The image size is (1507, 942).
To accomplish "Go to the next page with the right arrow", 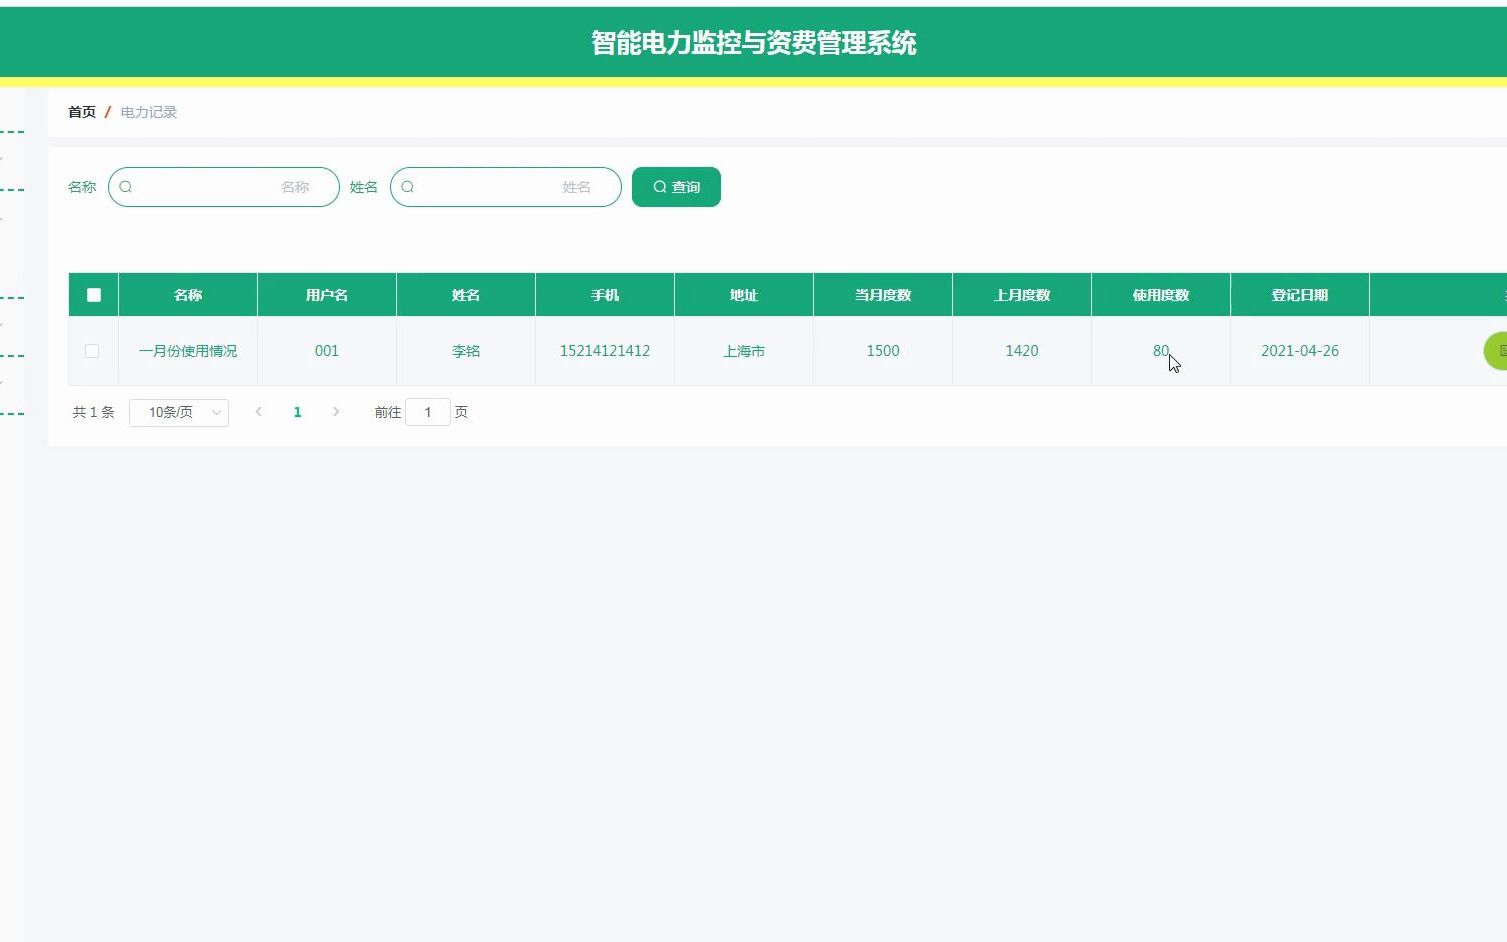I will pos(336,411).
